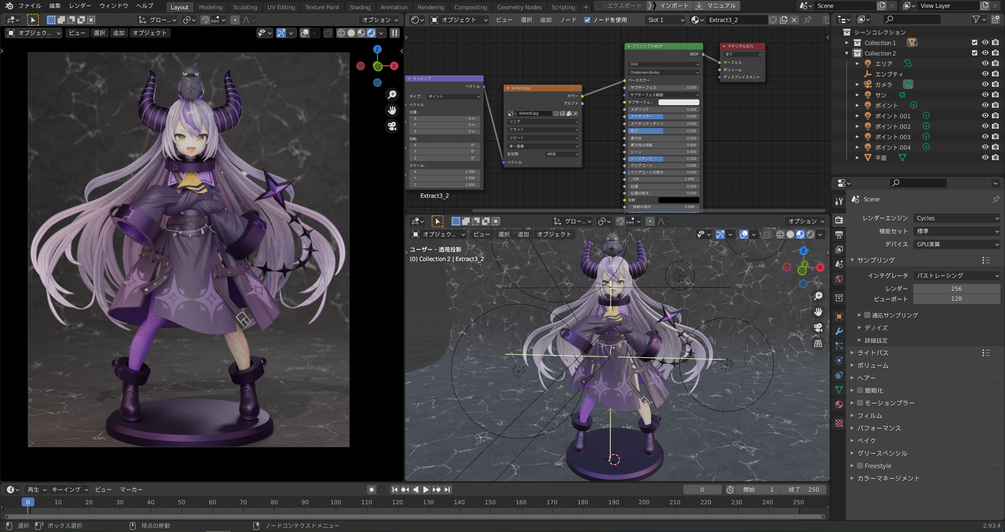Image resolution: width=1005 pixels, height=532 pixels.
Task: Open the デバイス GPU演算 dropdown
Action: pos(956,244)
